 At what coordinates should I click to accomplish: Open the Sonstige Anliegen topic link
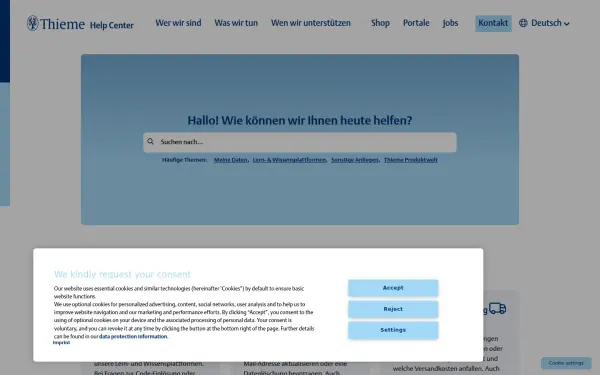pos(355,160)
